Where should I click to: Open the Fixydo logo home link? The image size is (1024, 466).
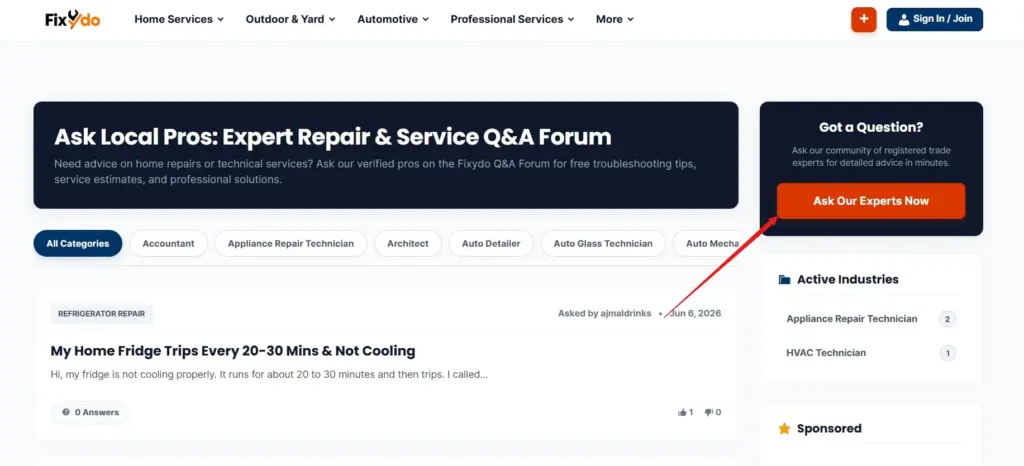(x=72, y=20)
